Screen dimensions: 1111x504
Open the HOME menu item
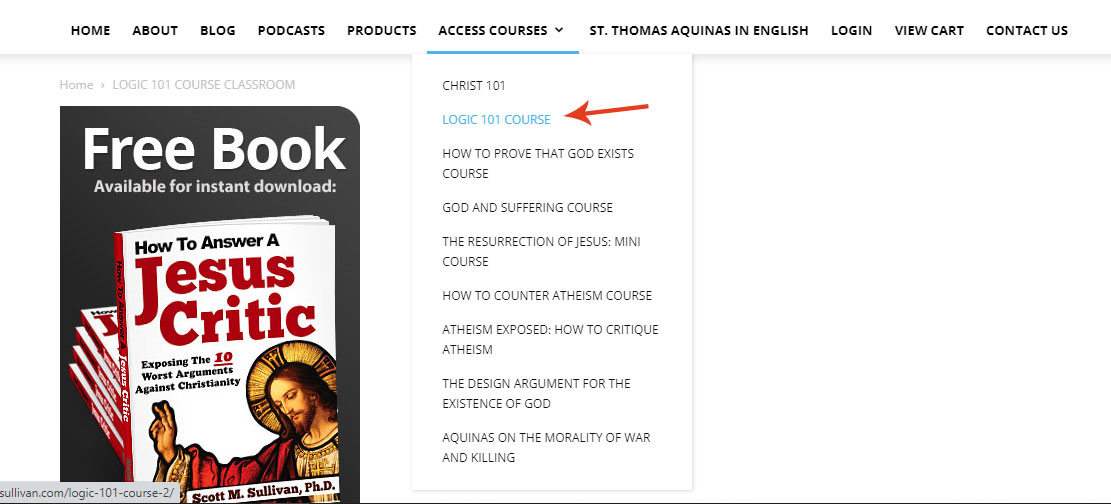pos(91,30)
